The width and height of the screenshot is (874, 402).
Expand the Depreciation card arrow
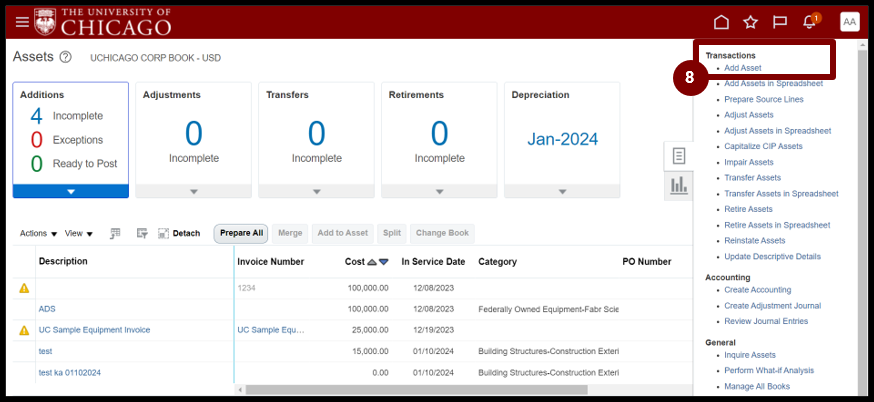coord(562,192)
